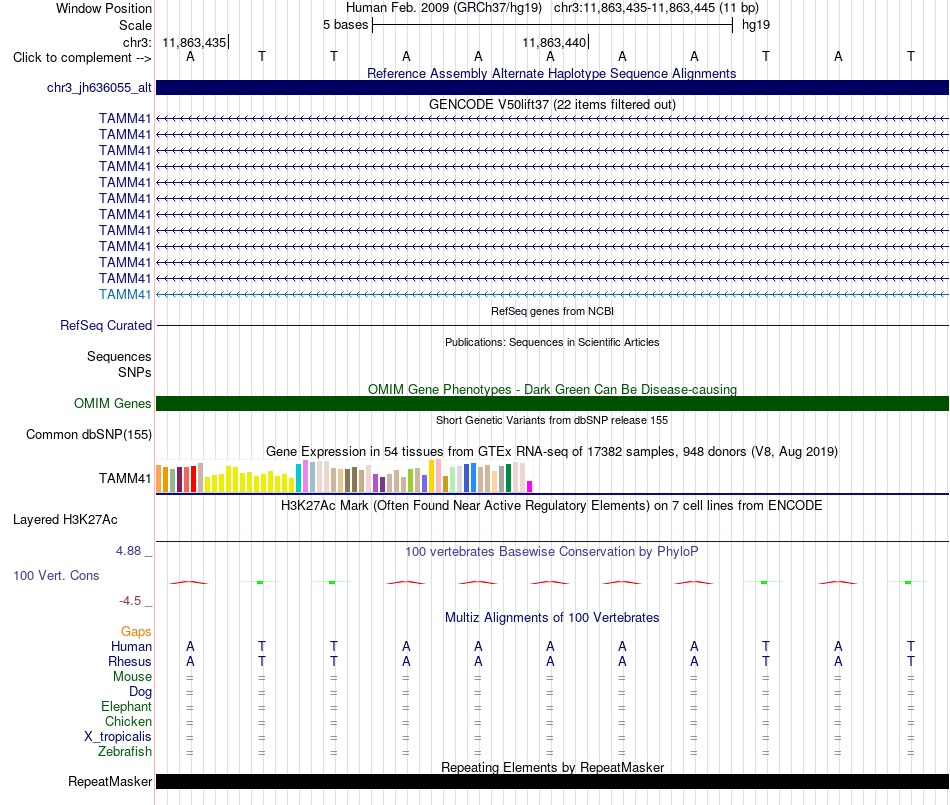Open 'Reference Assembly Alternate Haplotype Sequence Alignments' title
This screenshot has width=950, height=805.
click(551, 73)
